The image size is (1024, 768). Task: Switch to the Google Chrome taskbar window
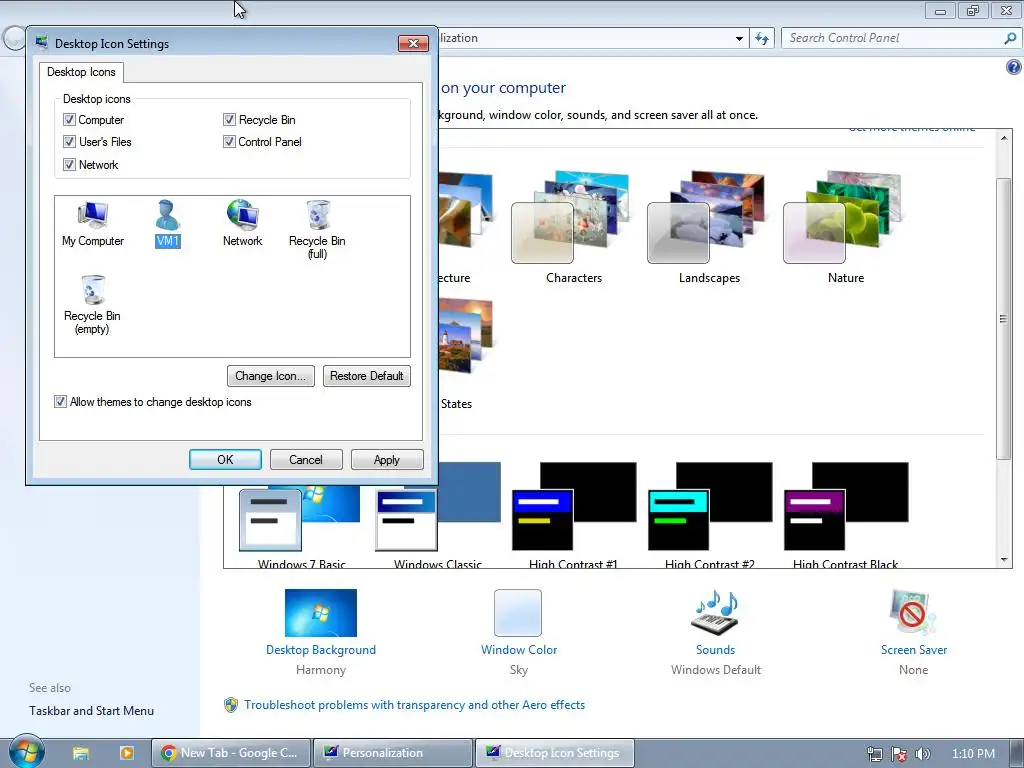tap(231, 753)
